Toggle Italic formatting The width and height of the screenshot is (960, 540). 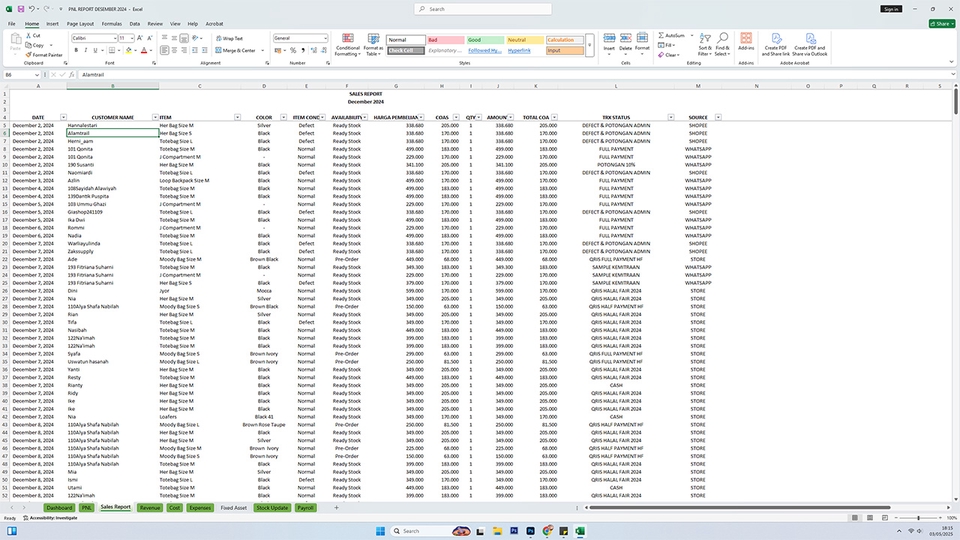tap(85, 50)
